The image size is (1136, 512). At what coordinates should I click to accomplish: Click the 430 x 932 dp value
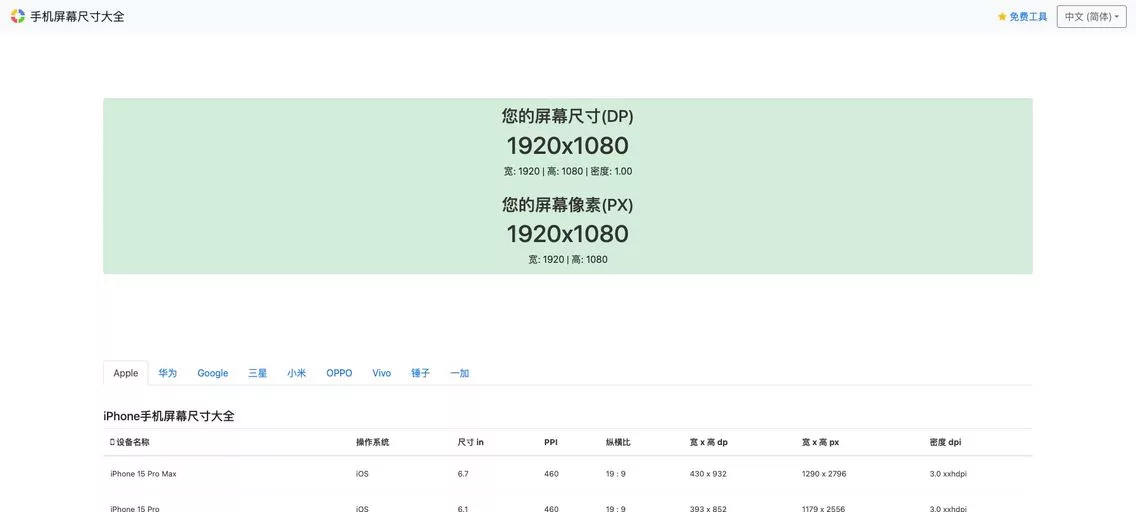tap(708, 474)
